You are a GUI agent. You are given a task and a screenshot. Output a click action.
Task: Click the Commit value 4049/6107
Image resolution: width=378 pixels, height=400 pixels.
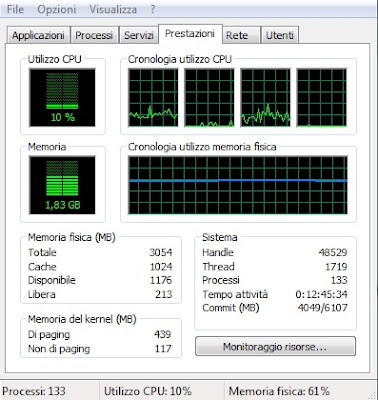click(x=322, y=308)
